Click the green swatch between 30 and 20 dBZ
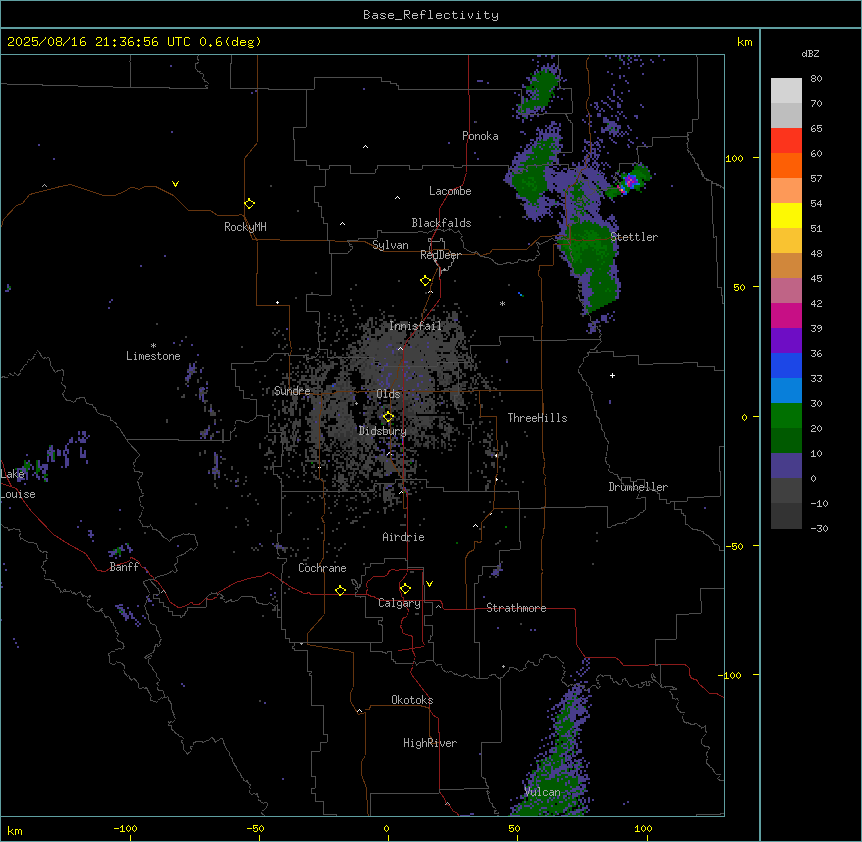Screen dimensions: 862x842 [786, 416]
